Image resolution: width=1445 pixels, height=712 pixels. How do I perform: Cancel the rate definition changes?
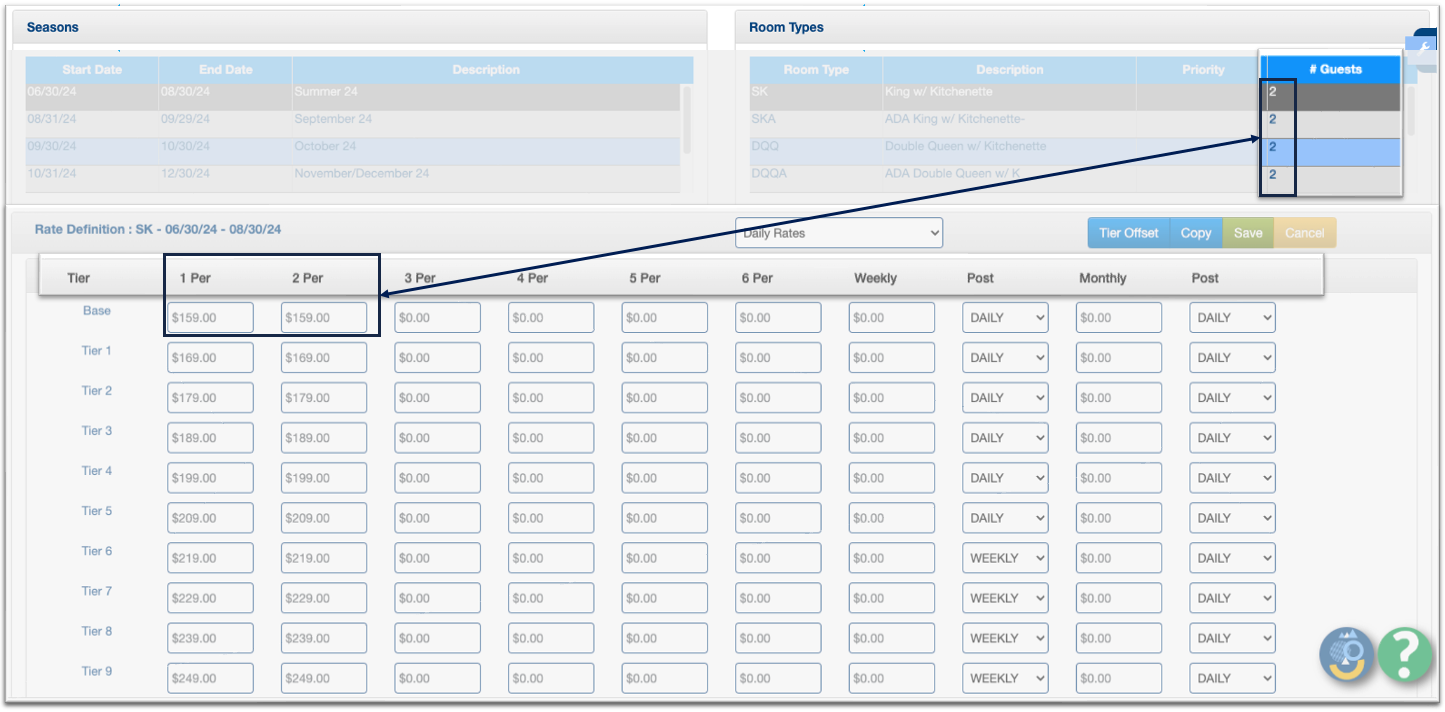[x=1304, y=233]
